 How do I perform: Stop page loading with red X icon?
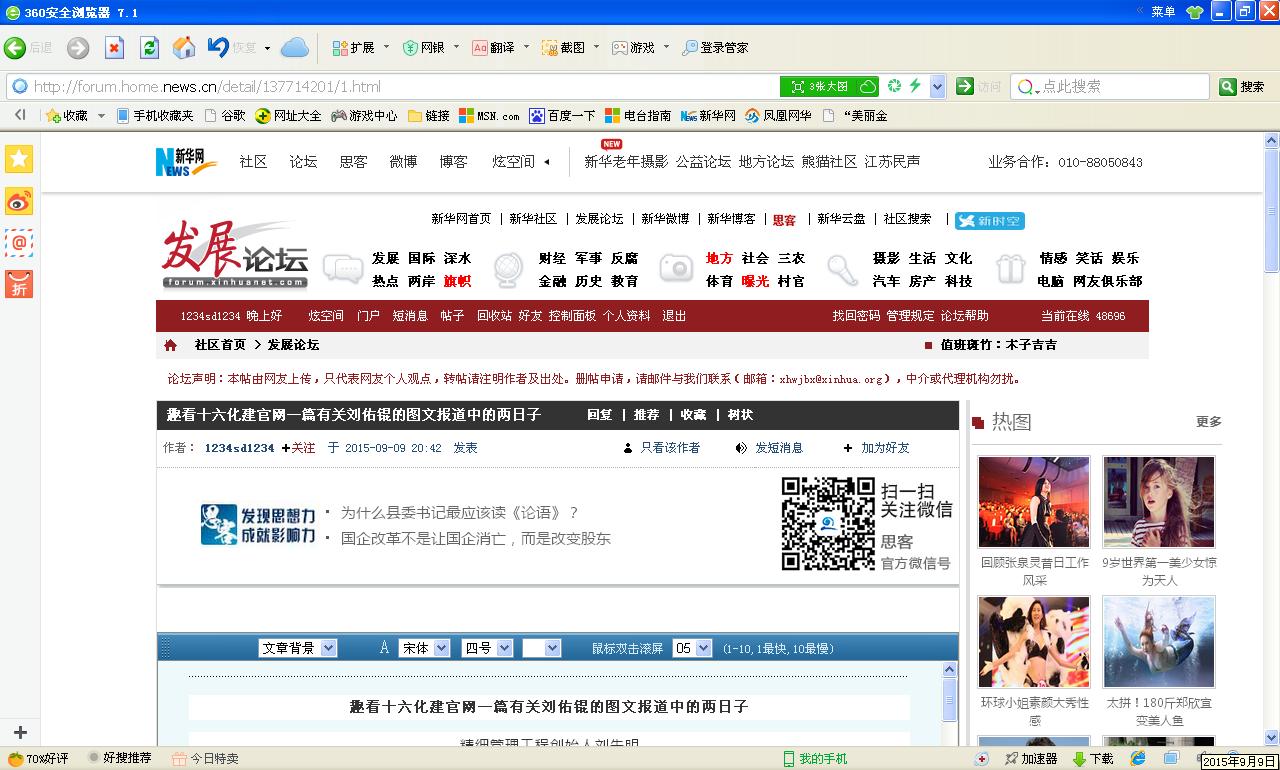[x=114, y=48]
